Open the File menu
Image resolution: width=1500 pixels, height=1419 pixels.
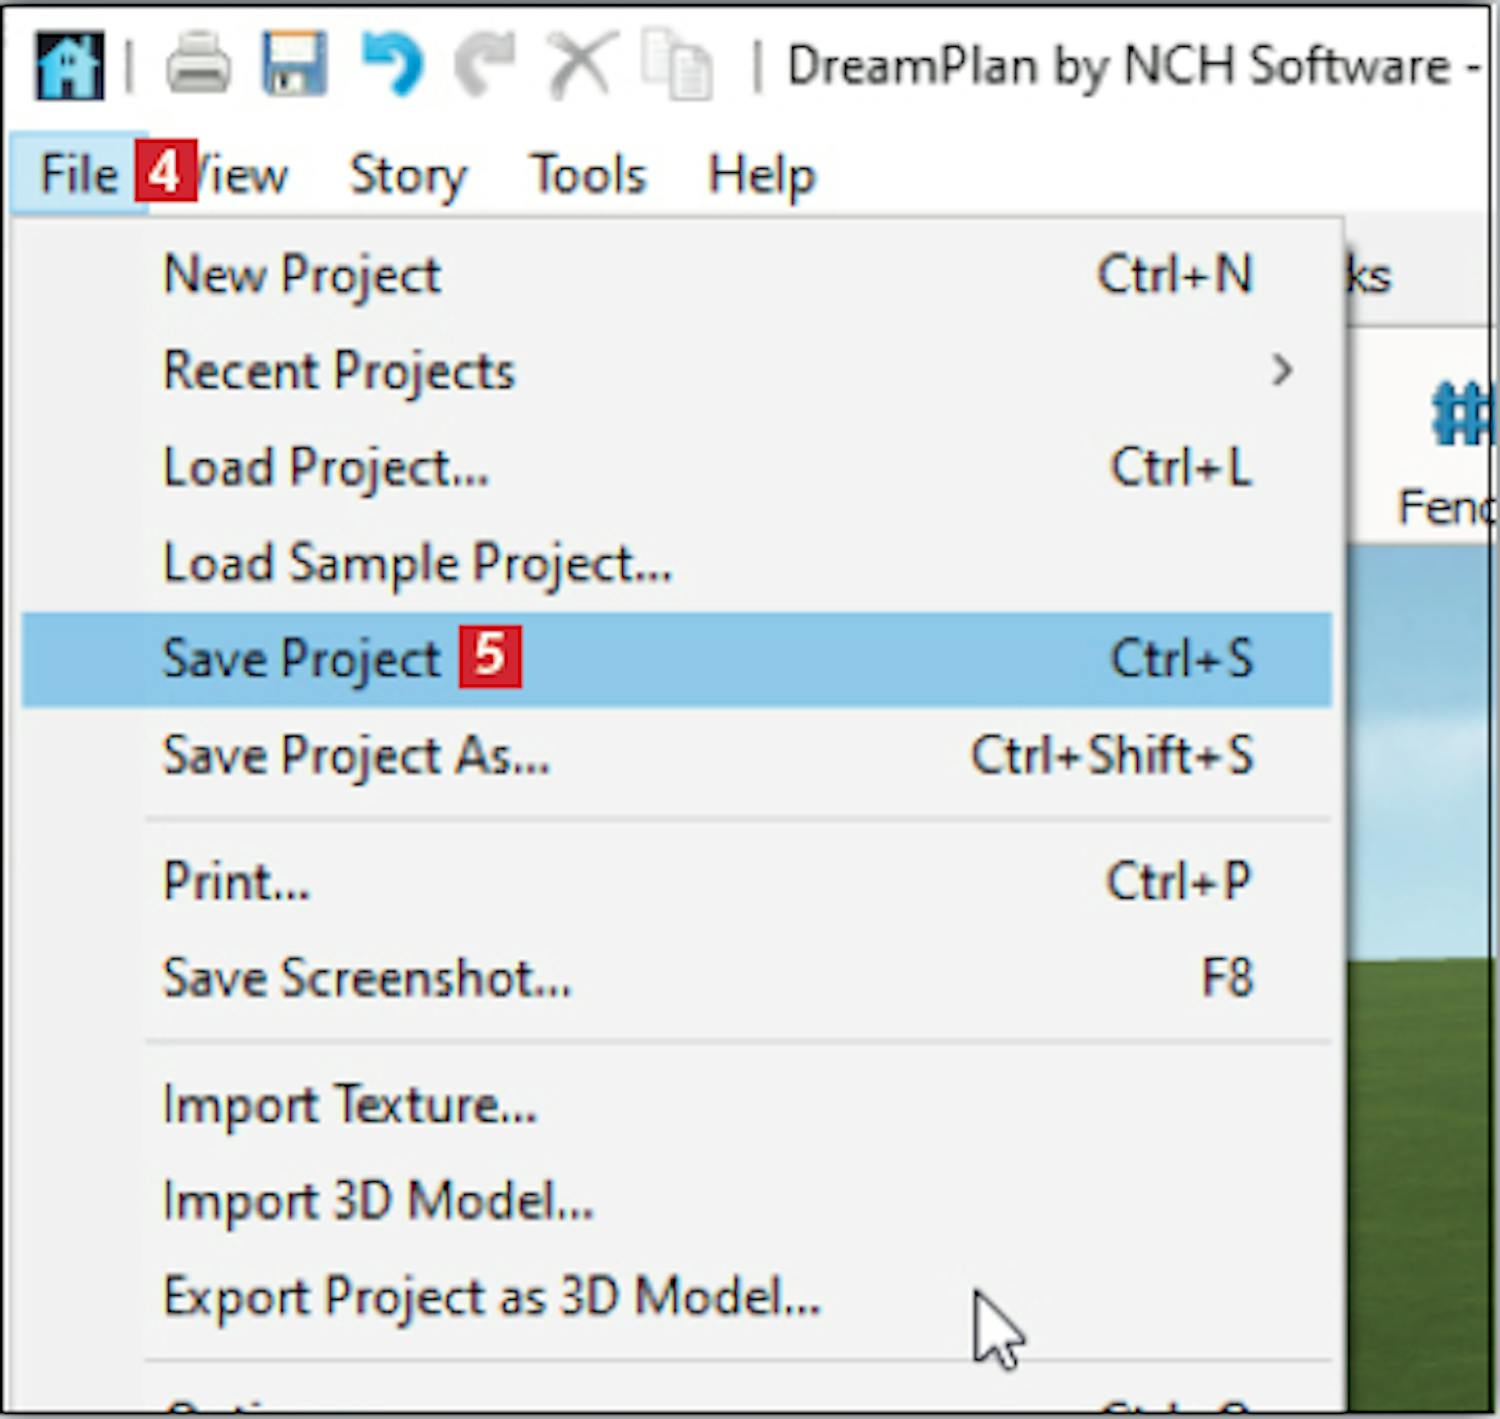pos(79,175)
